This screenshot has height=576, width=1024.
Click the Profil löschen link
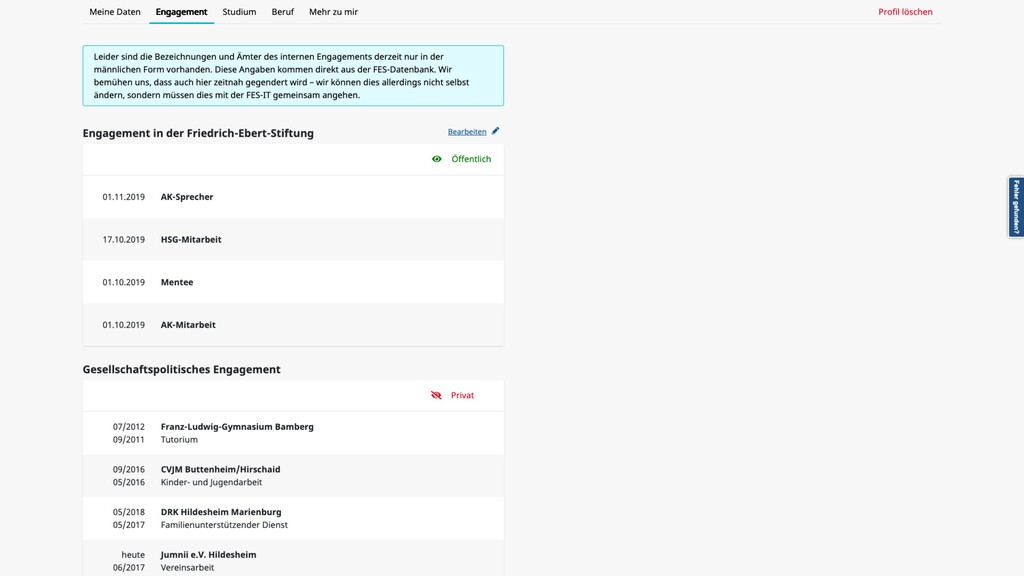(x=905, y=12)
